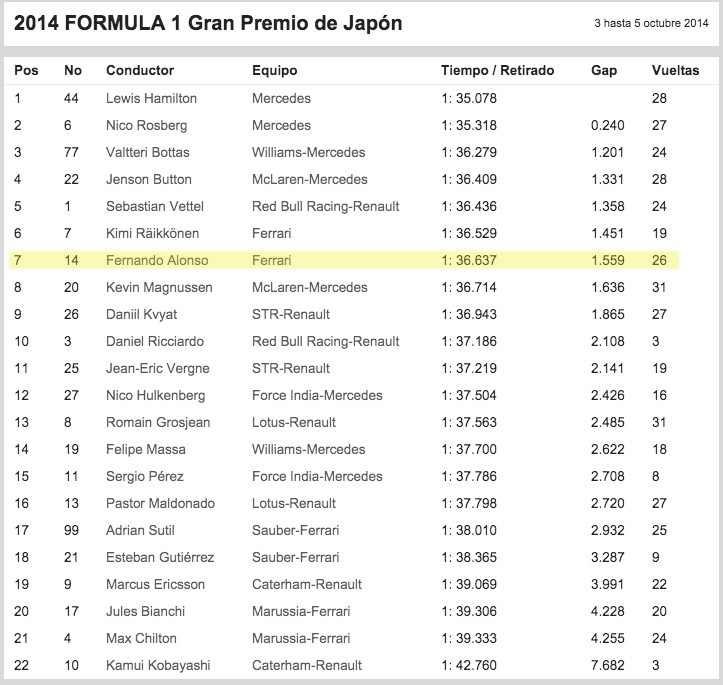
Task: Click Daniel Ricciardo's Red Bull Racing-Renault team
Action: pyautogui.click(x=325, y=342)
